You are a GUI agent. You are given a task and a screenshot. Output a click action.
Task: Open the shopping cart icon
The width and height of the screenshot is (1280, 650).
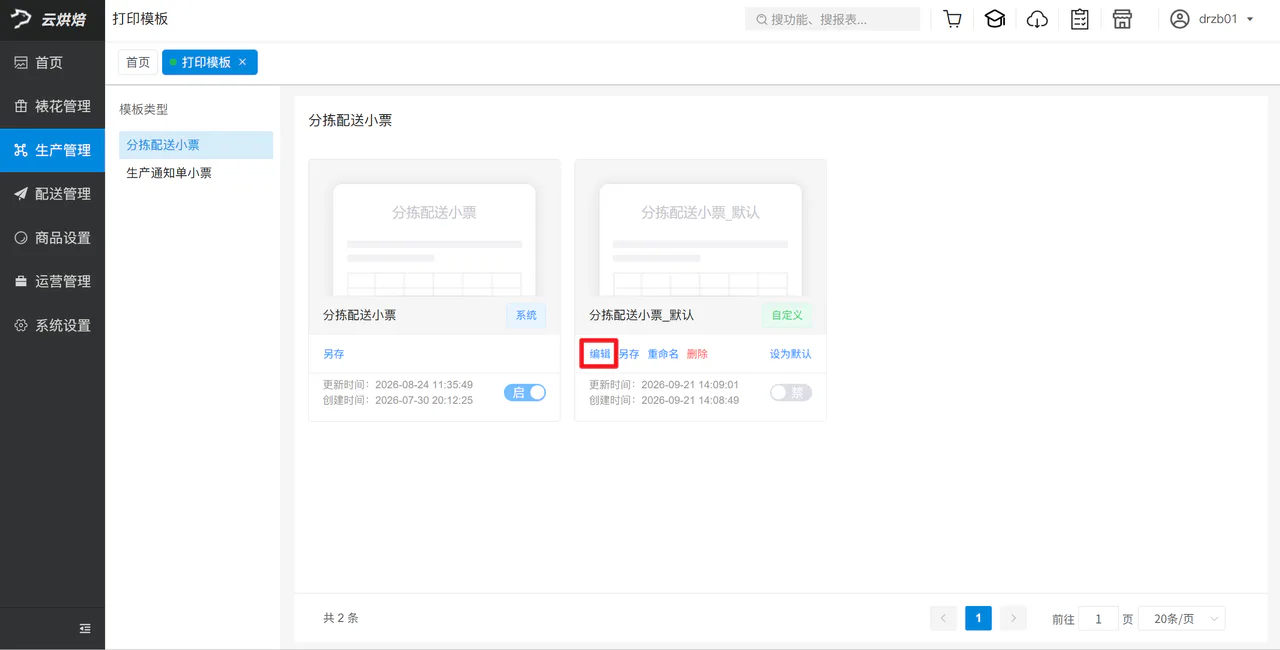(953, 19)
